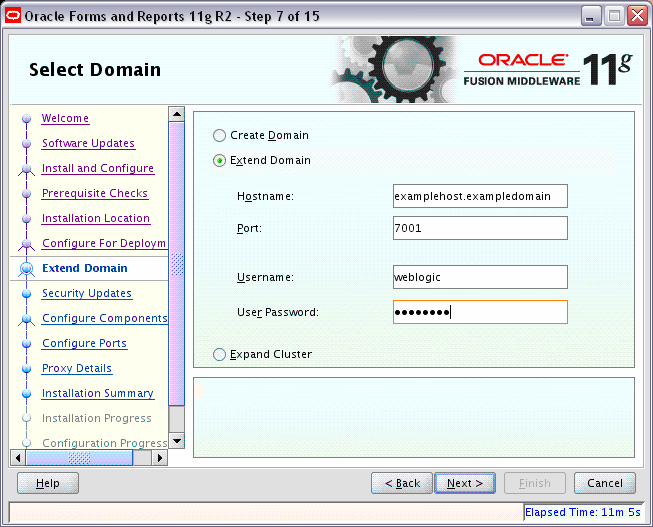Click the Username input field
Screen dimensions: 653x527
tap(480, 277)
